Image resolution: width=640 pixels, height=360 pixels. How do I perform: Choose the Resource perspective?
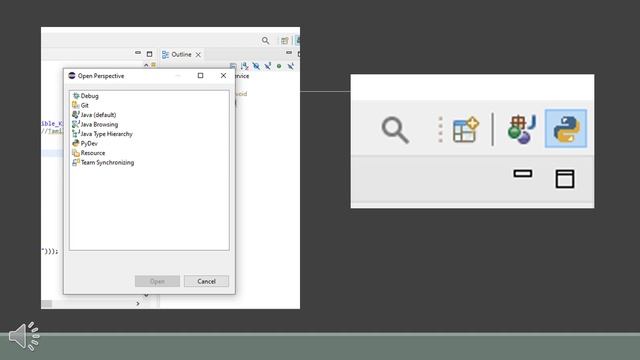coord(89,153)
